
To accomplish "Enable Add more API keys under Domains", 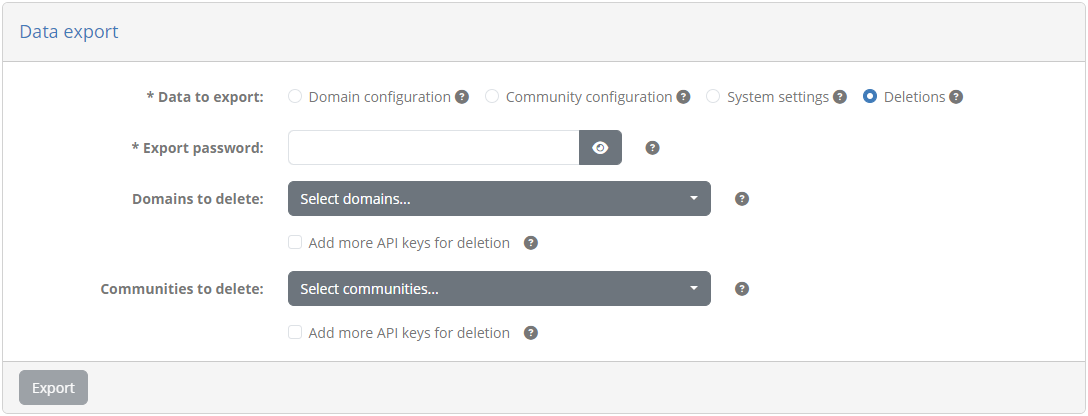I will [x=295, y=242].
